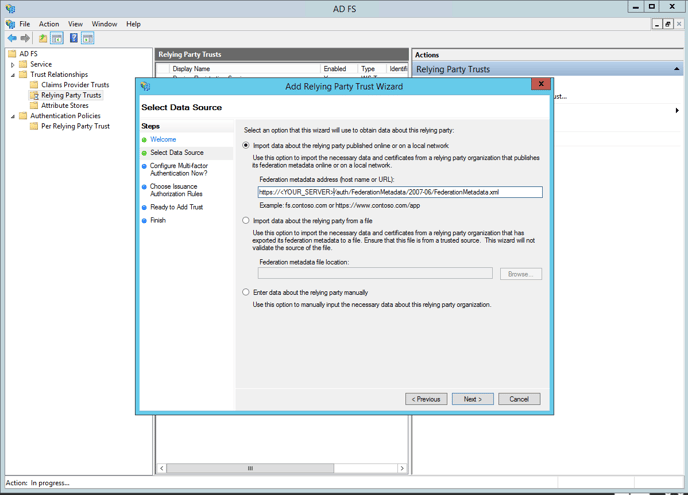Click the Browse button for metadata file
688x495 pixels.
pyautogui.click(x=521, y=274)
